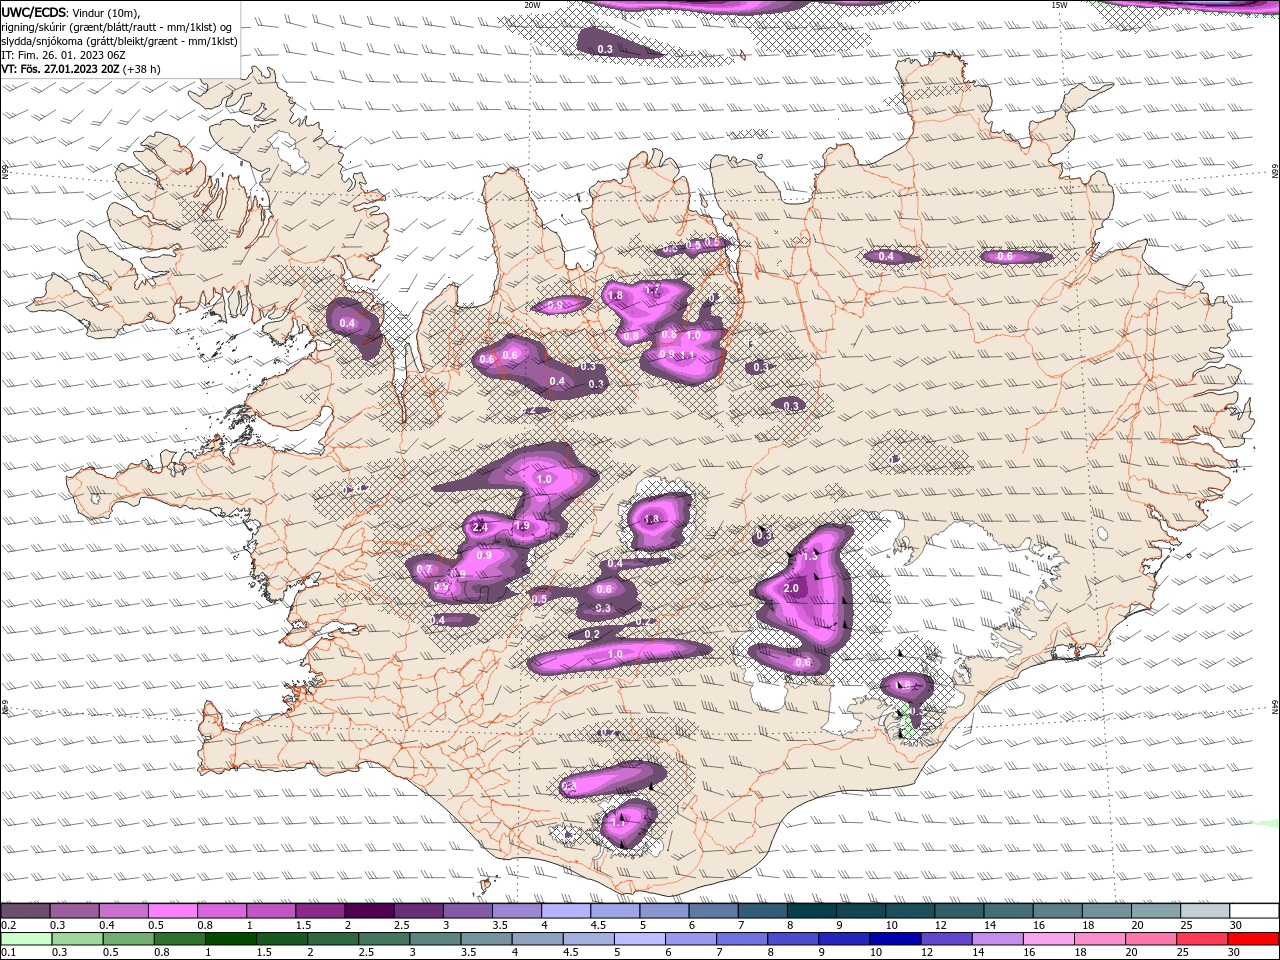The image size is (1280, 960).
Task: Pick the rain scale swatch between 2.5 and 3
Action: [x=385, y=939]
